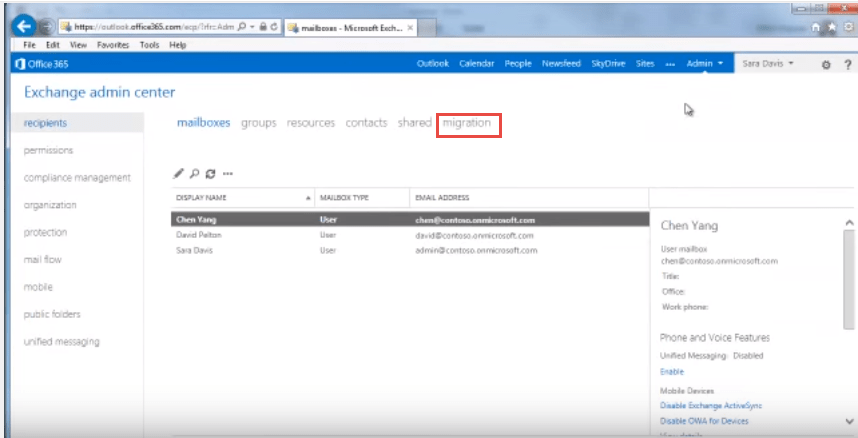Click the details pane scrollbar thumb
This screenshot has width=858, height=438.
point(849,279)
